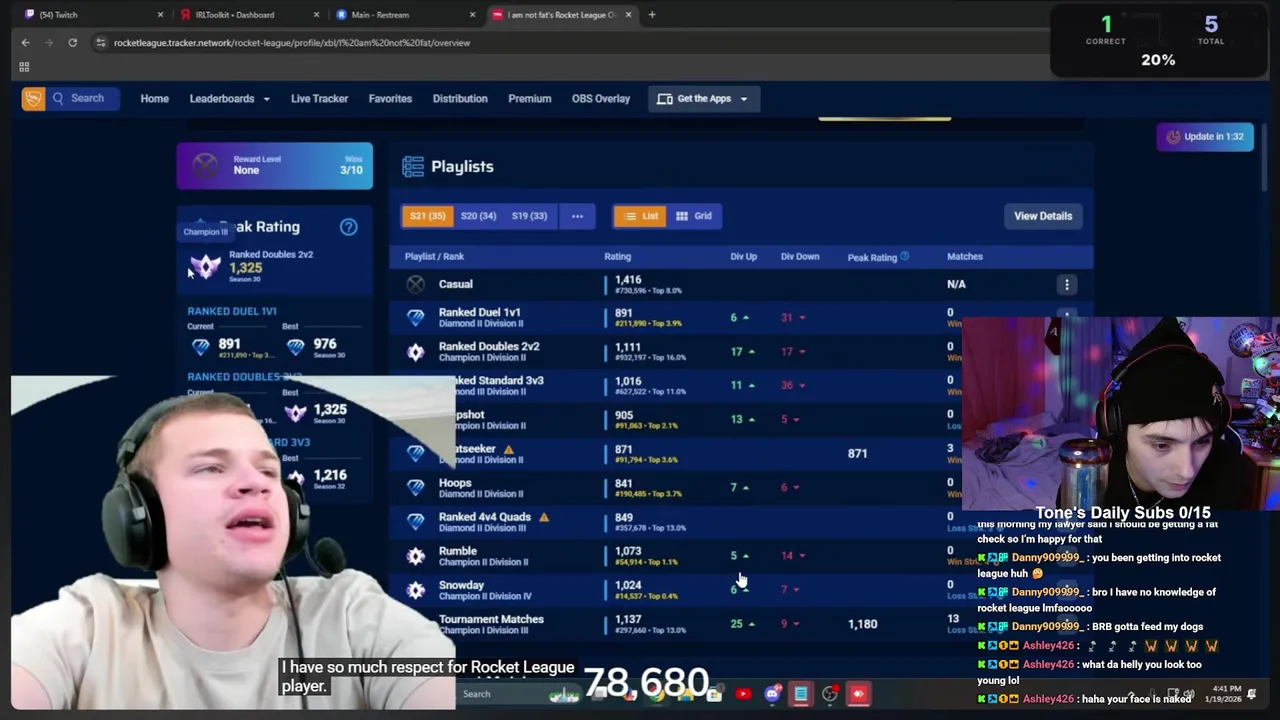Click the Heatseeker row warning icon
Image resolution: width=1280 pixels, height=720 pixels.
pyautogui.click(x=508, y=449)
